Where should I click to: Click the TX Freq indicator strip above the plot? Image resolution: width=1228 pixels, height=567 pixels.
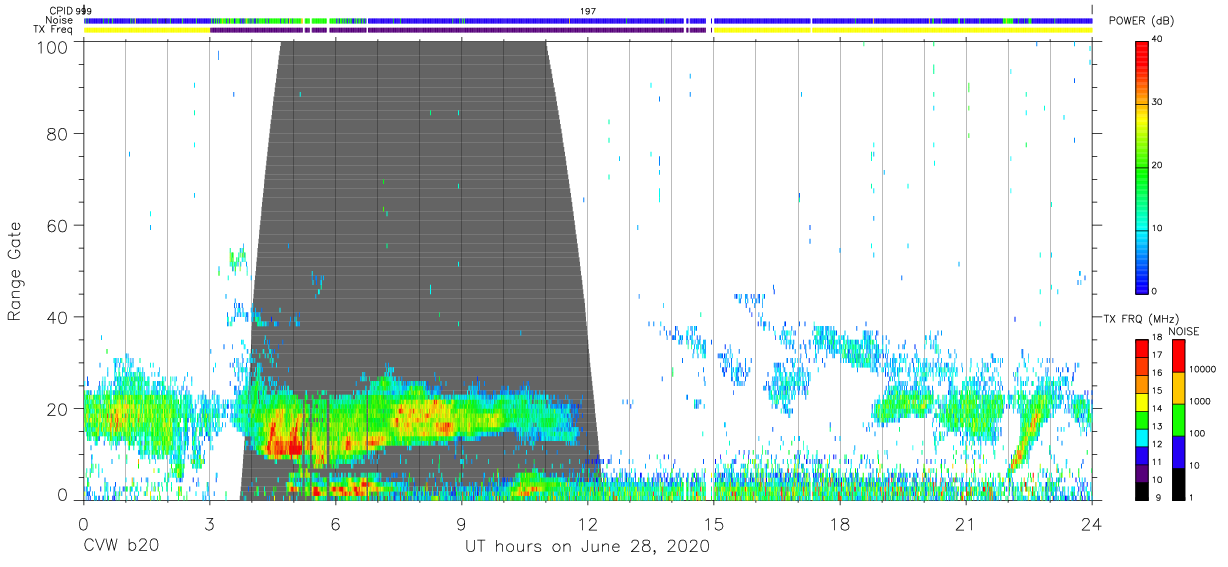pos(587,30)
